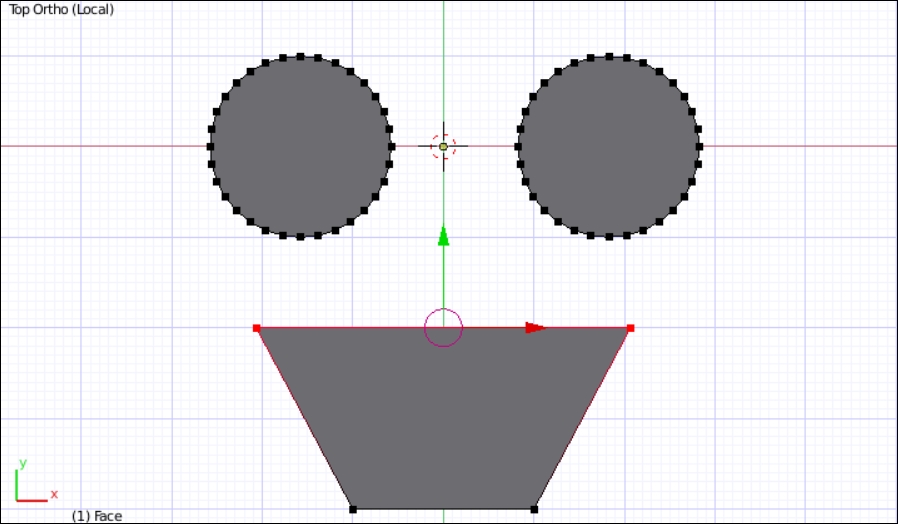Click the green Y-axis manipulator arrow

(443, 236)
